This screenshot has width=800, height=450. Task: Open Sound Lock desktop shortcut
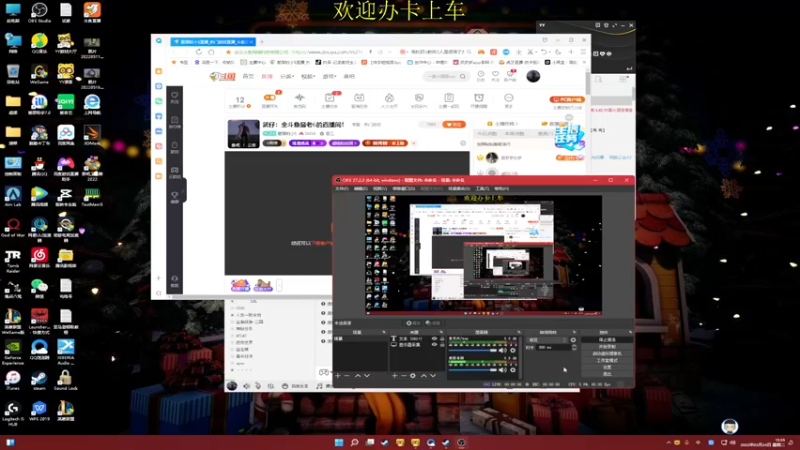(65, 381)
